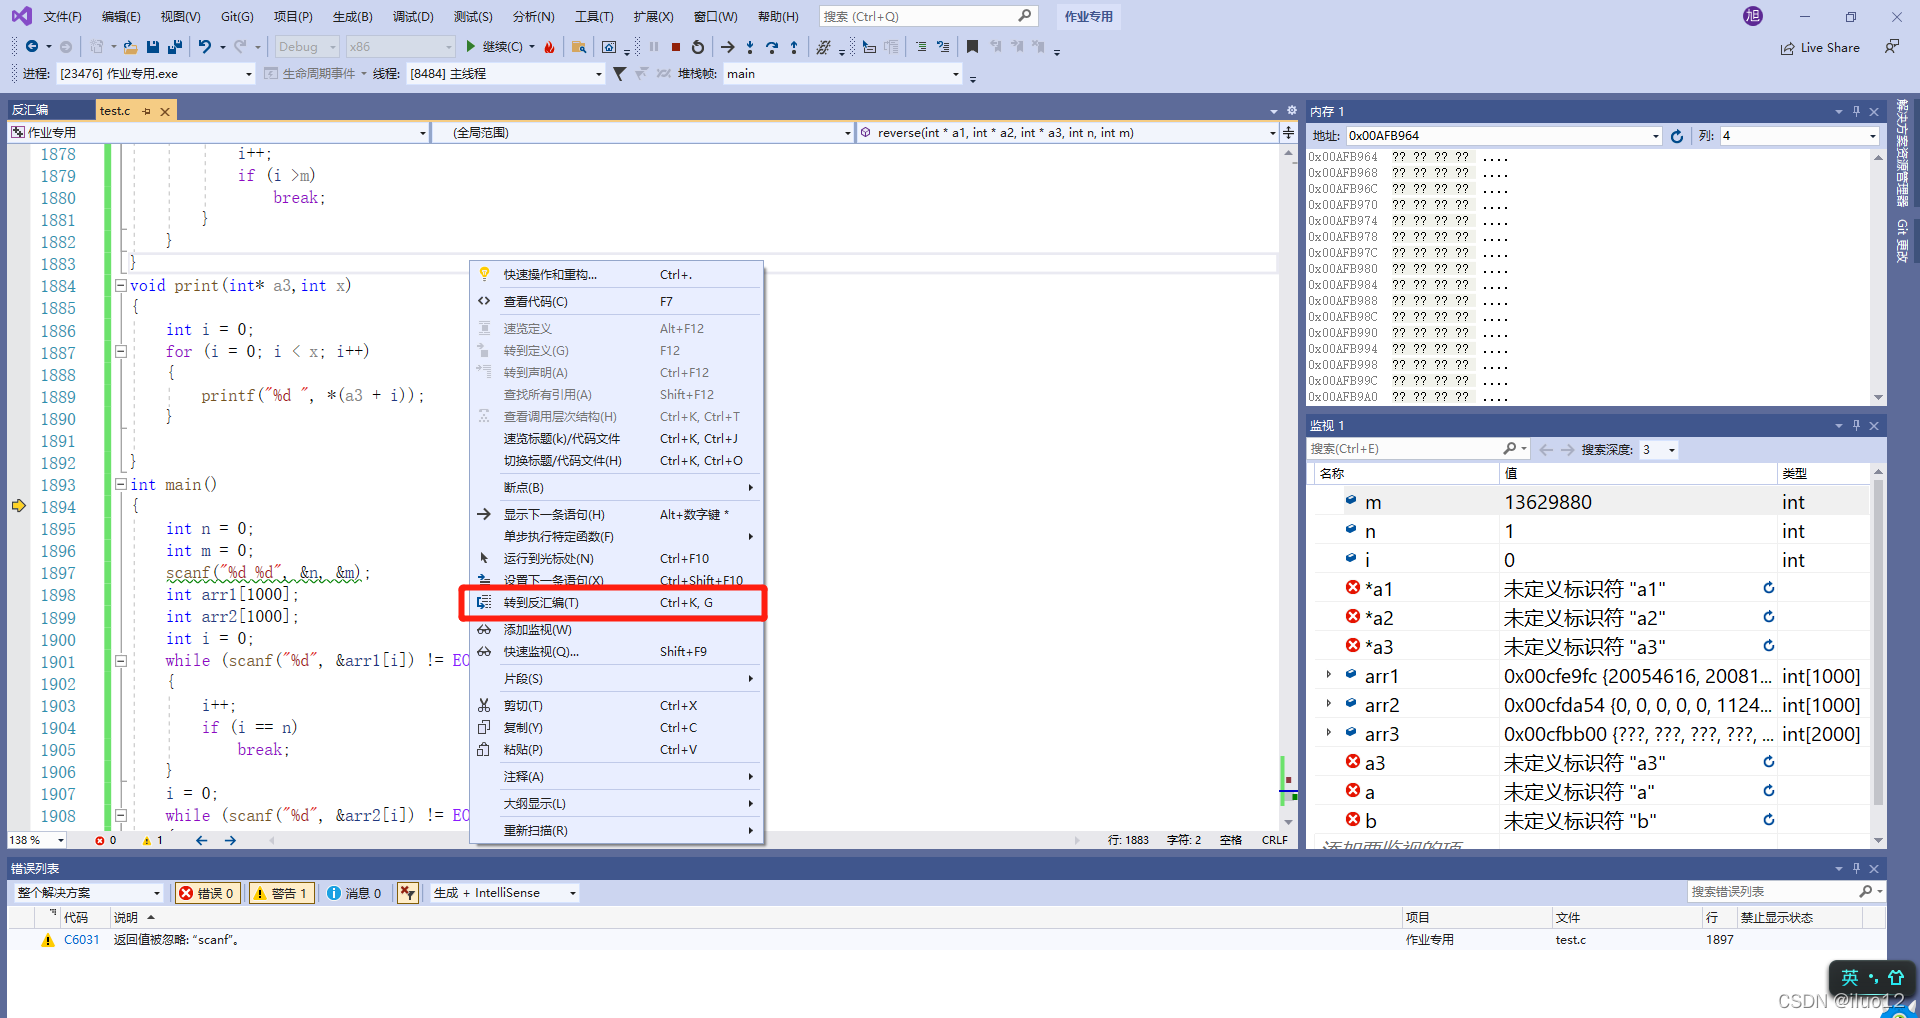
Task: Open the memory columns dropdown showing 4
Action: [x=1799, y=136]
